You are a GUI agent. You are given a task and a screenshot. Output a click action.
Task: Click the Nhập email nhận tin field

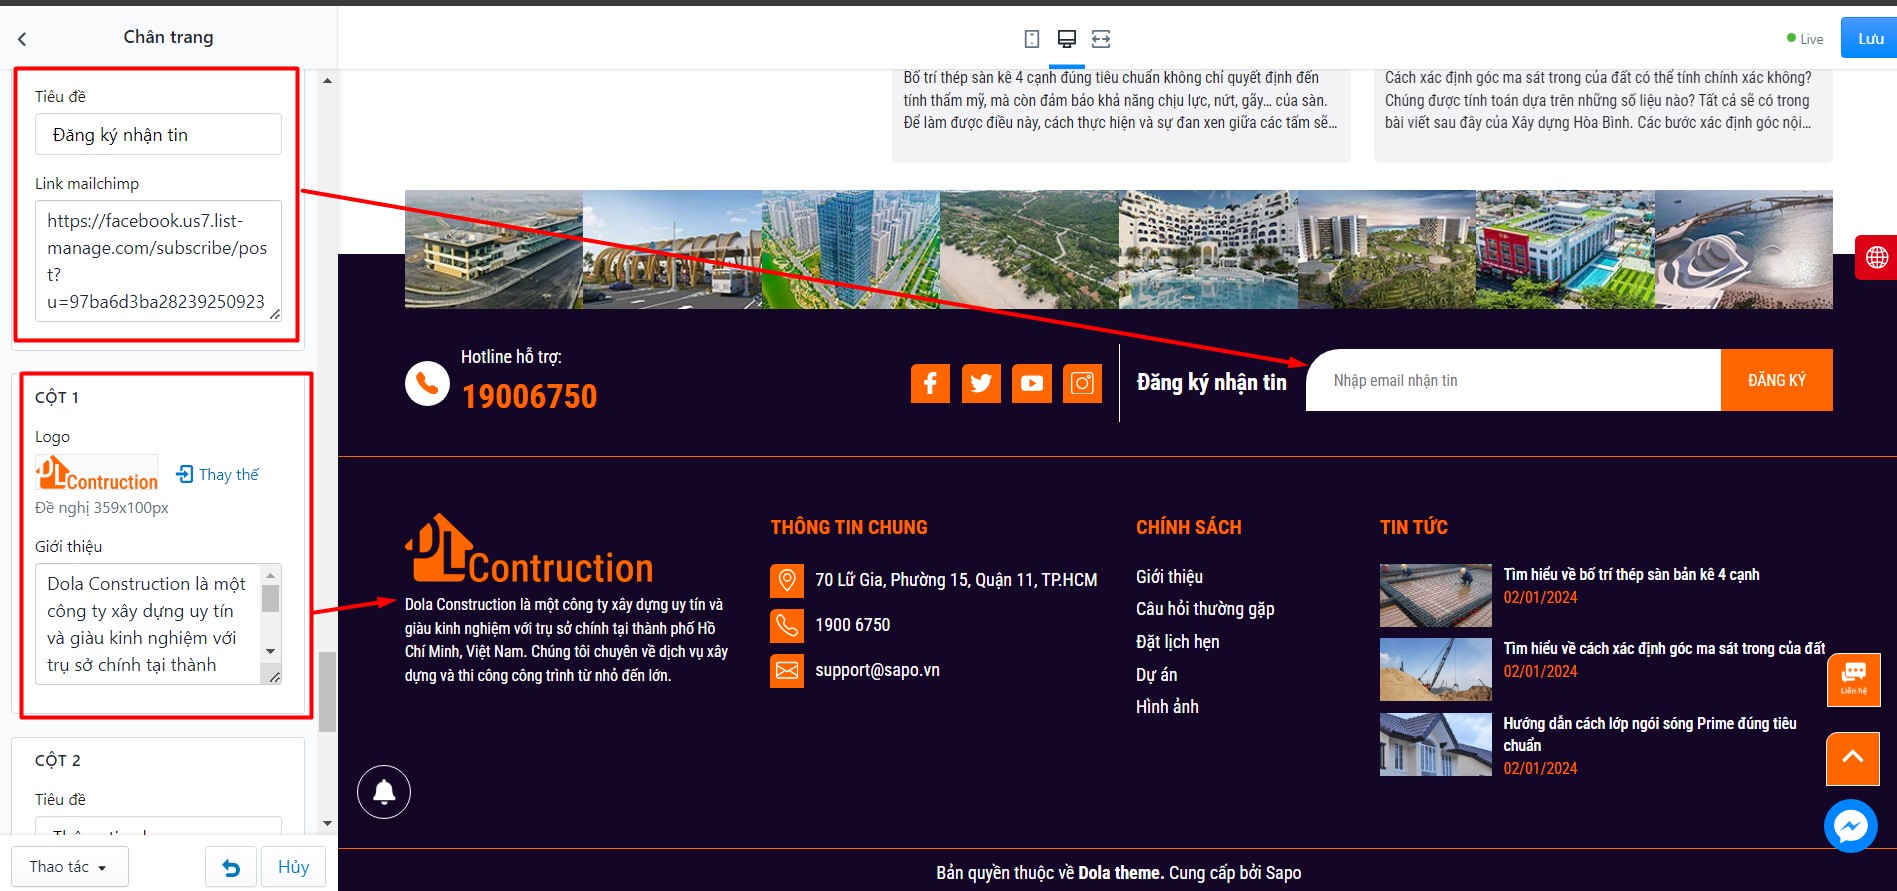1514,380
